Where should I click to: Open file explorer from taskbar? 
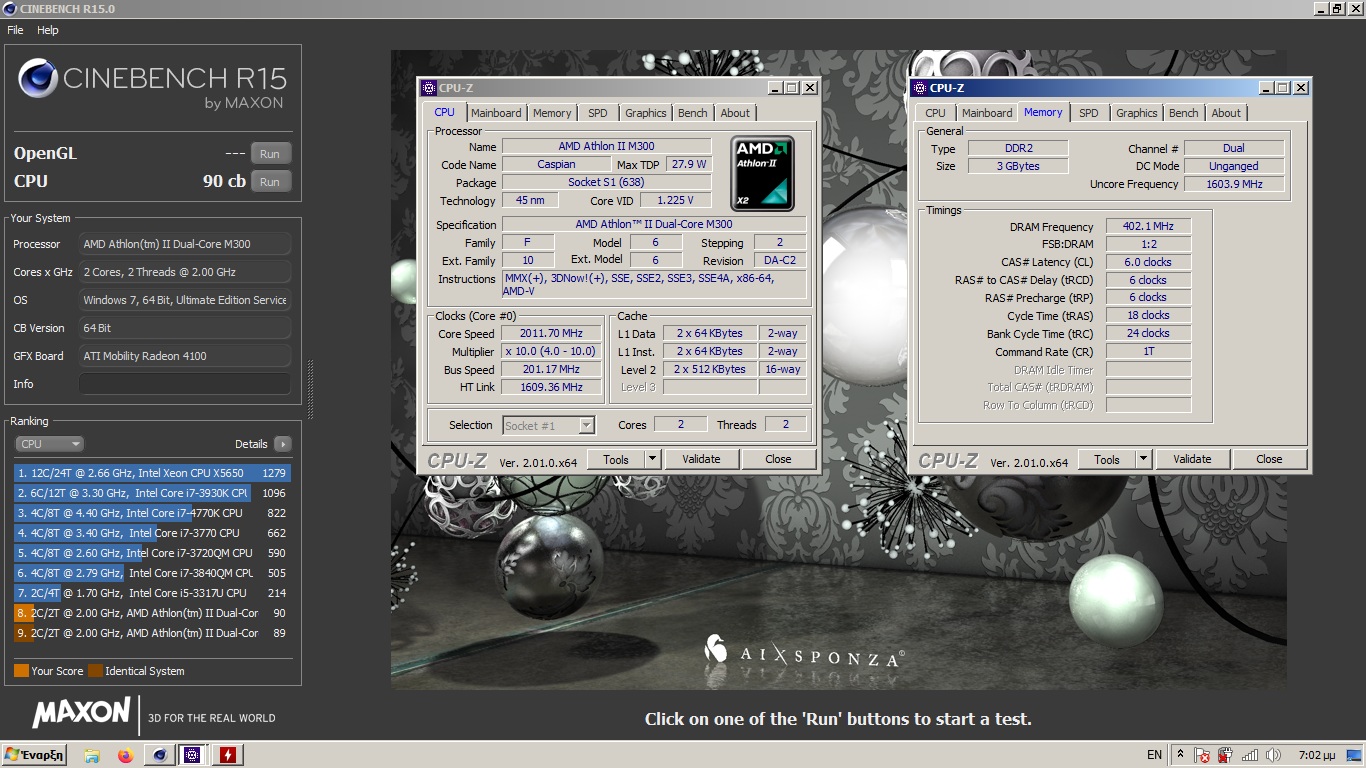coord(91,755)
